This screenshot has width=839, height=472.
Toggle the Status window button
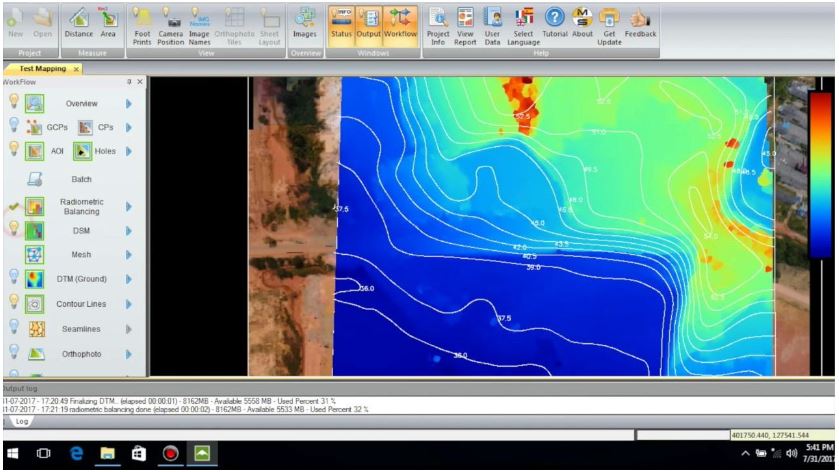point(342,22)
